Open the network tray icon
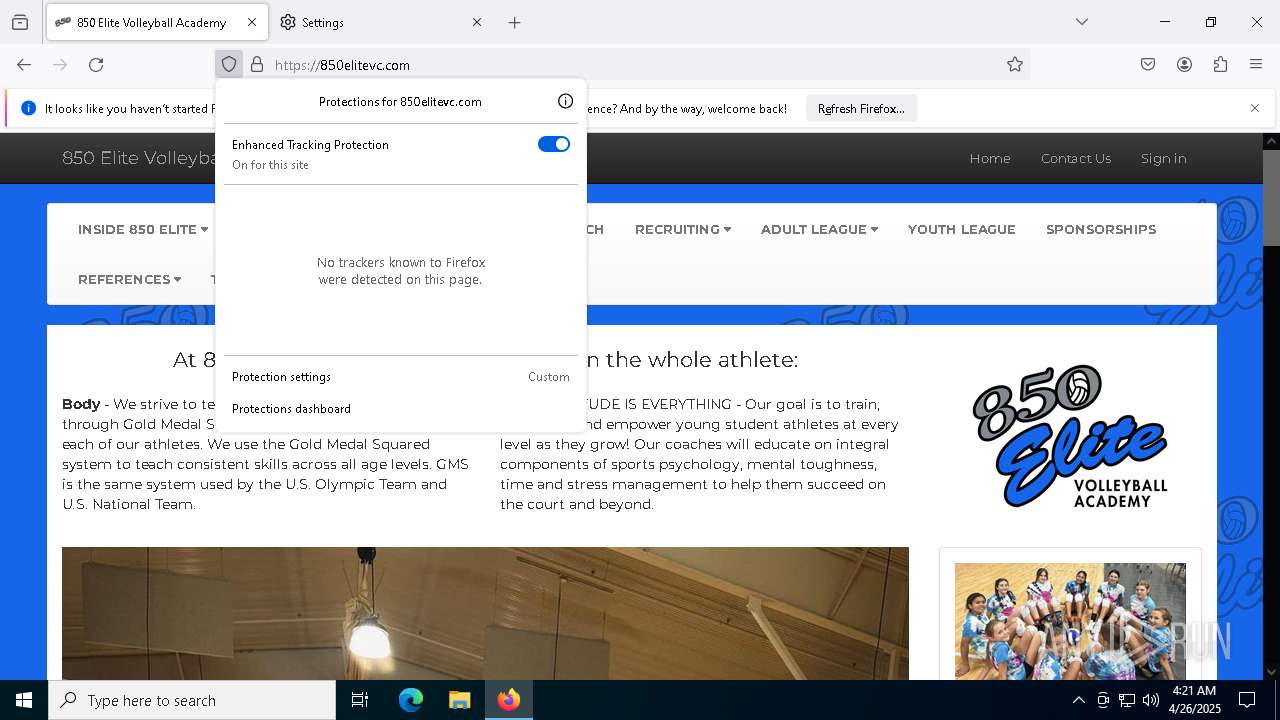 coord(1127,700)
